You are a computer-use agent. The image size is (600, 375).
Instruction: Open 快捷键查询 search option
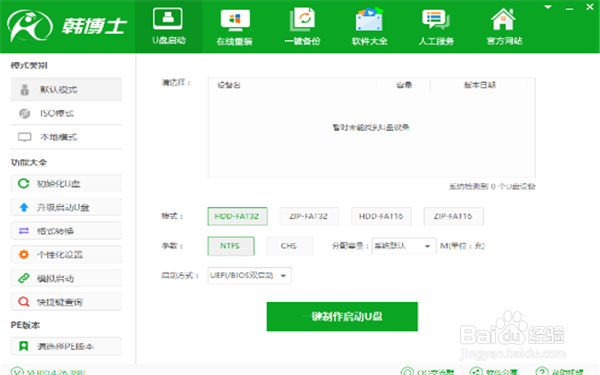coord(66,302)
